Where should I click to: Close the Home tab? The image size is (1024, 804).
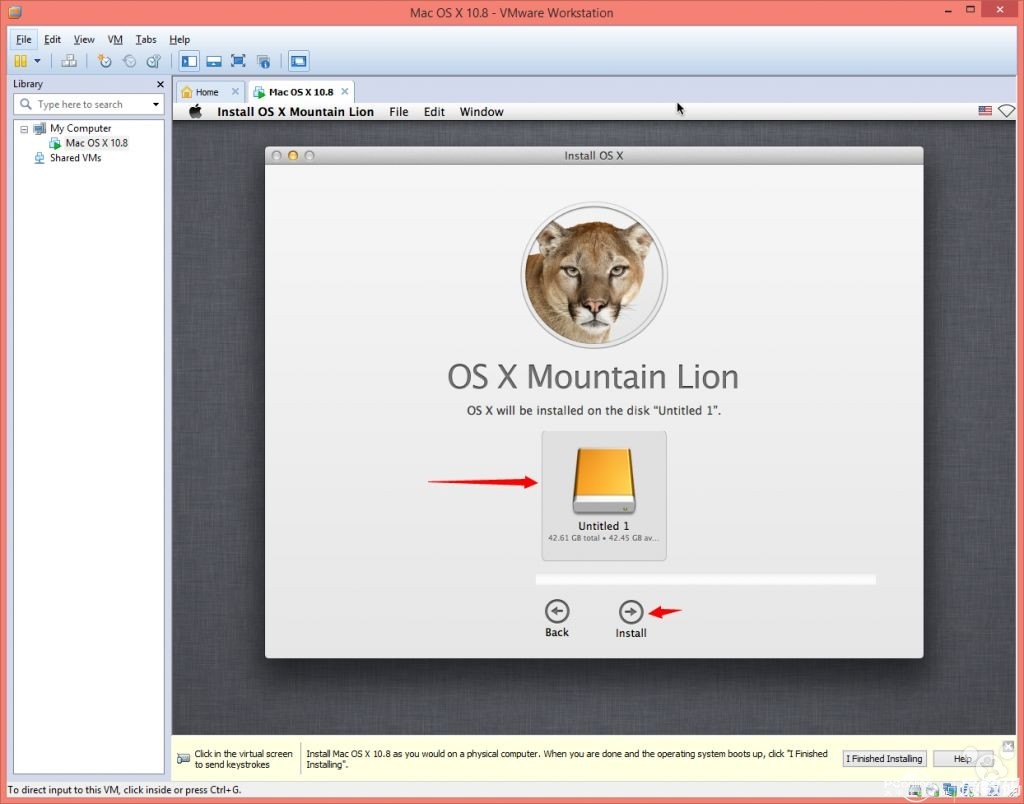235,91
